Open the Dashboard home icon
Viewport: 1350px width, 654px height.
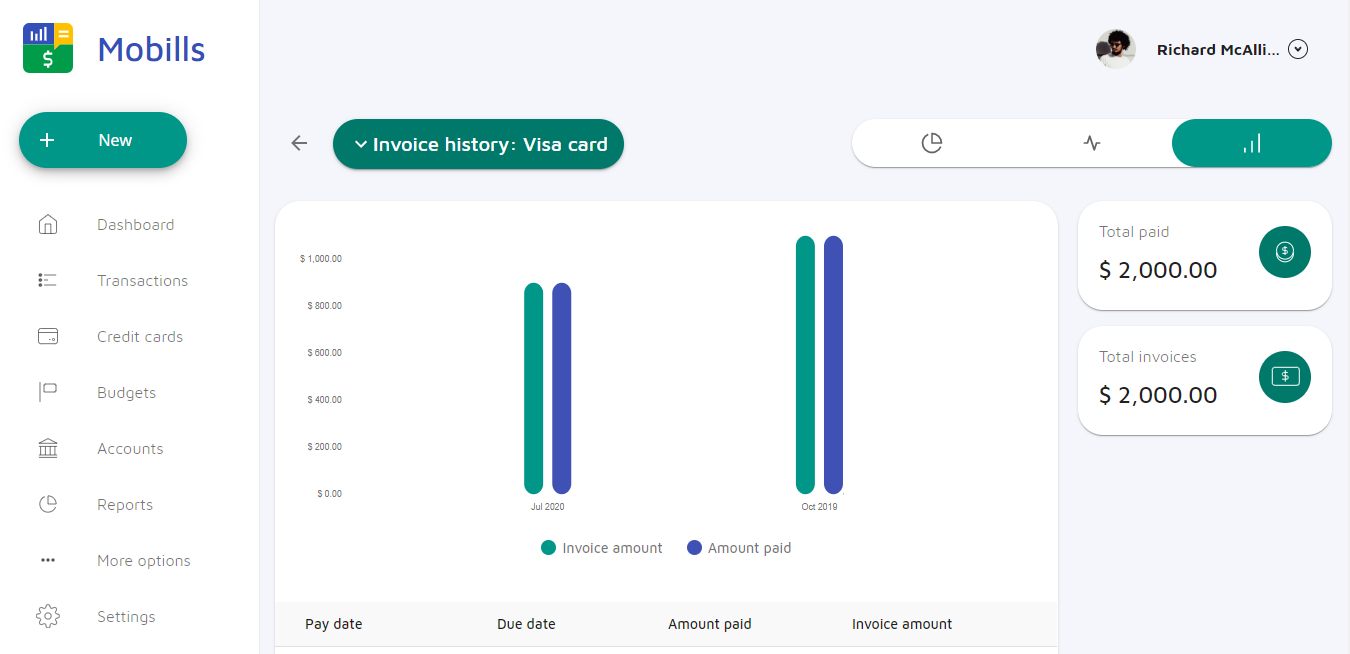point(48,224)
